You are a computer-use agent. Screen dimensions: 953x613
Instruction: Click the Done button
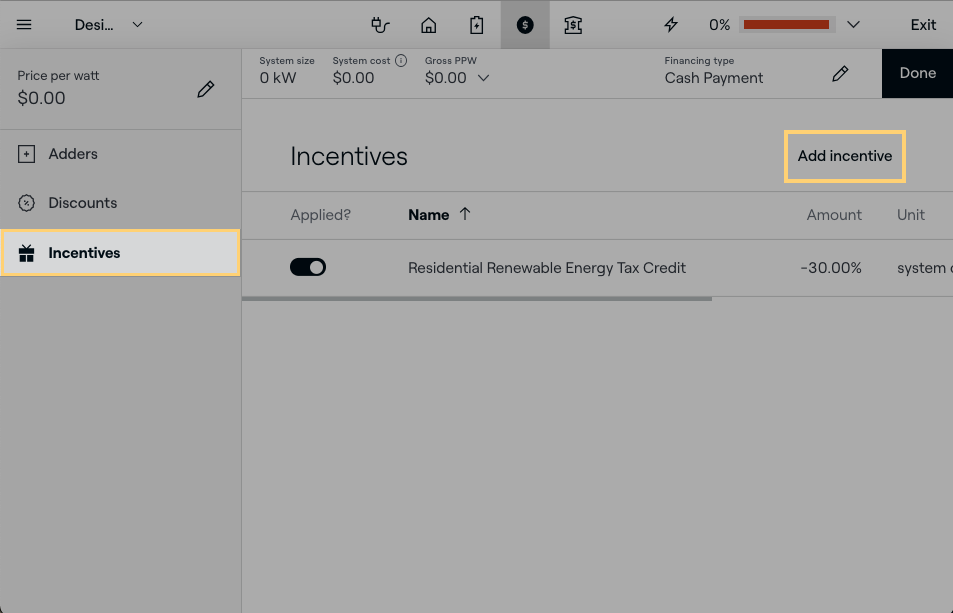[917, 74]
